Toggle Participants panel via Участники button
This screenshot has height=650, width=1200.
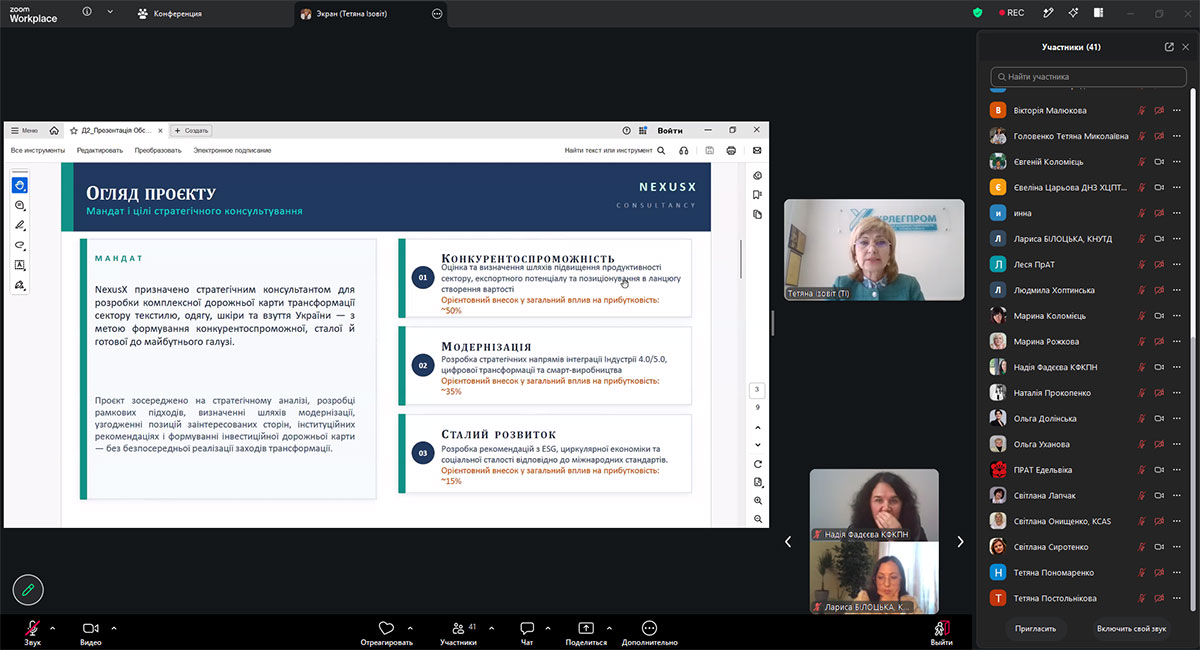(458, 633)
